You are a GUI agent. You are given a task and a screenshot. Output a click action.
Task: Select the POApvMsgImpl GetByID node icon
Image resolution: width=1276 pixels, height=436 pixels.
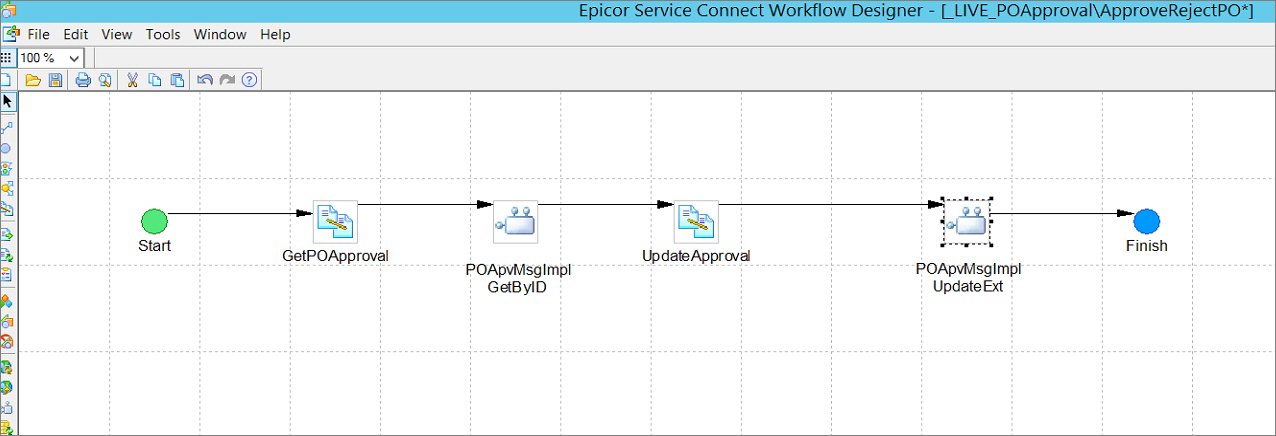point(515,222)
